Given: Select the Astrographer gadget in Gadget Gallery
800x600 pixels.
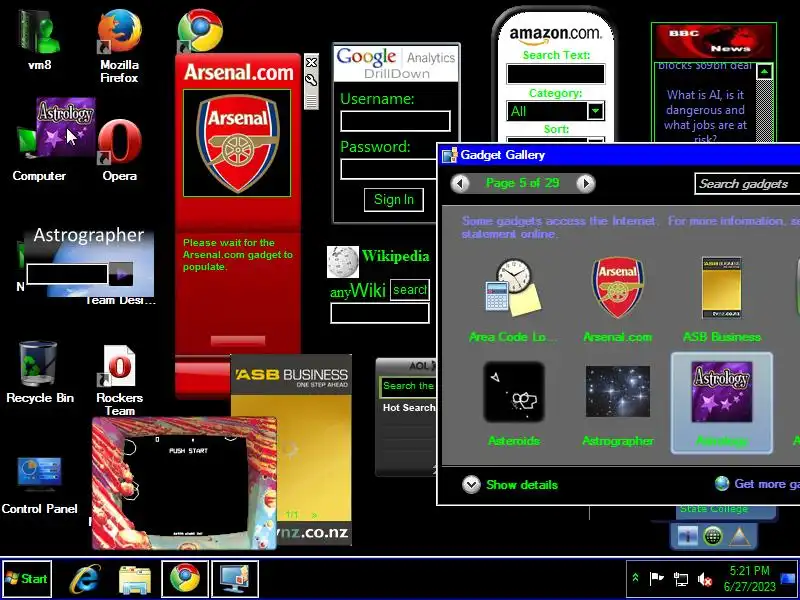Looking at the screenshot, I should tap(617, 404).
